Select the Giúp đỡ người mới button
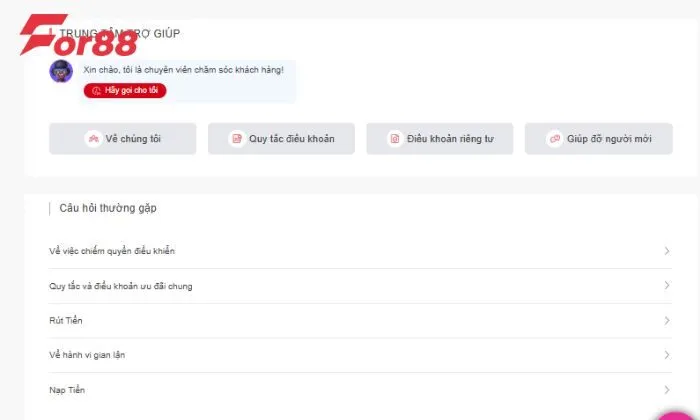700x420 pixels. (598, 139)
